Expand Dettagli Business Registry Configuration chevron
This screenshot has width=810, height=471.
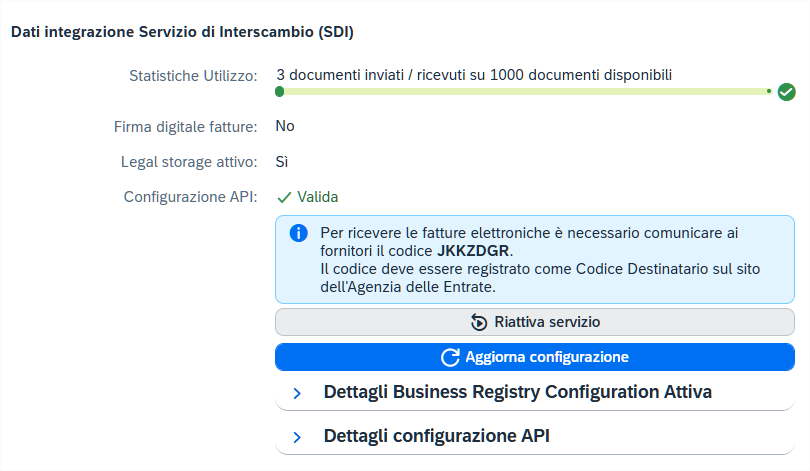[x=297, y=394]
